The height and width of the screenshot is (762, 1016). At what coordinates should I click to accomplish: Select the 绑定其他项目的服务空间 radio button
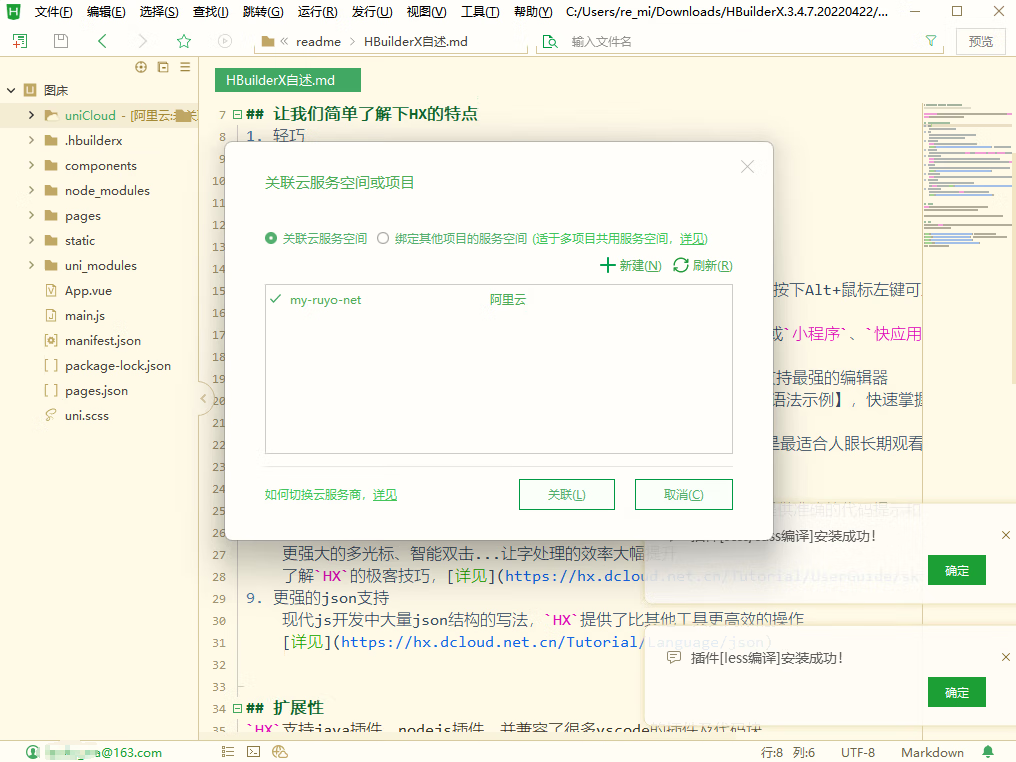(x=383, y=239)
